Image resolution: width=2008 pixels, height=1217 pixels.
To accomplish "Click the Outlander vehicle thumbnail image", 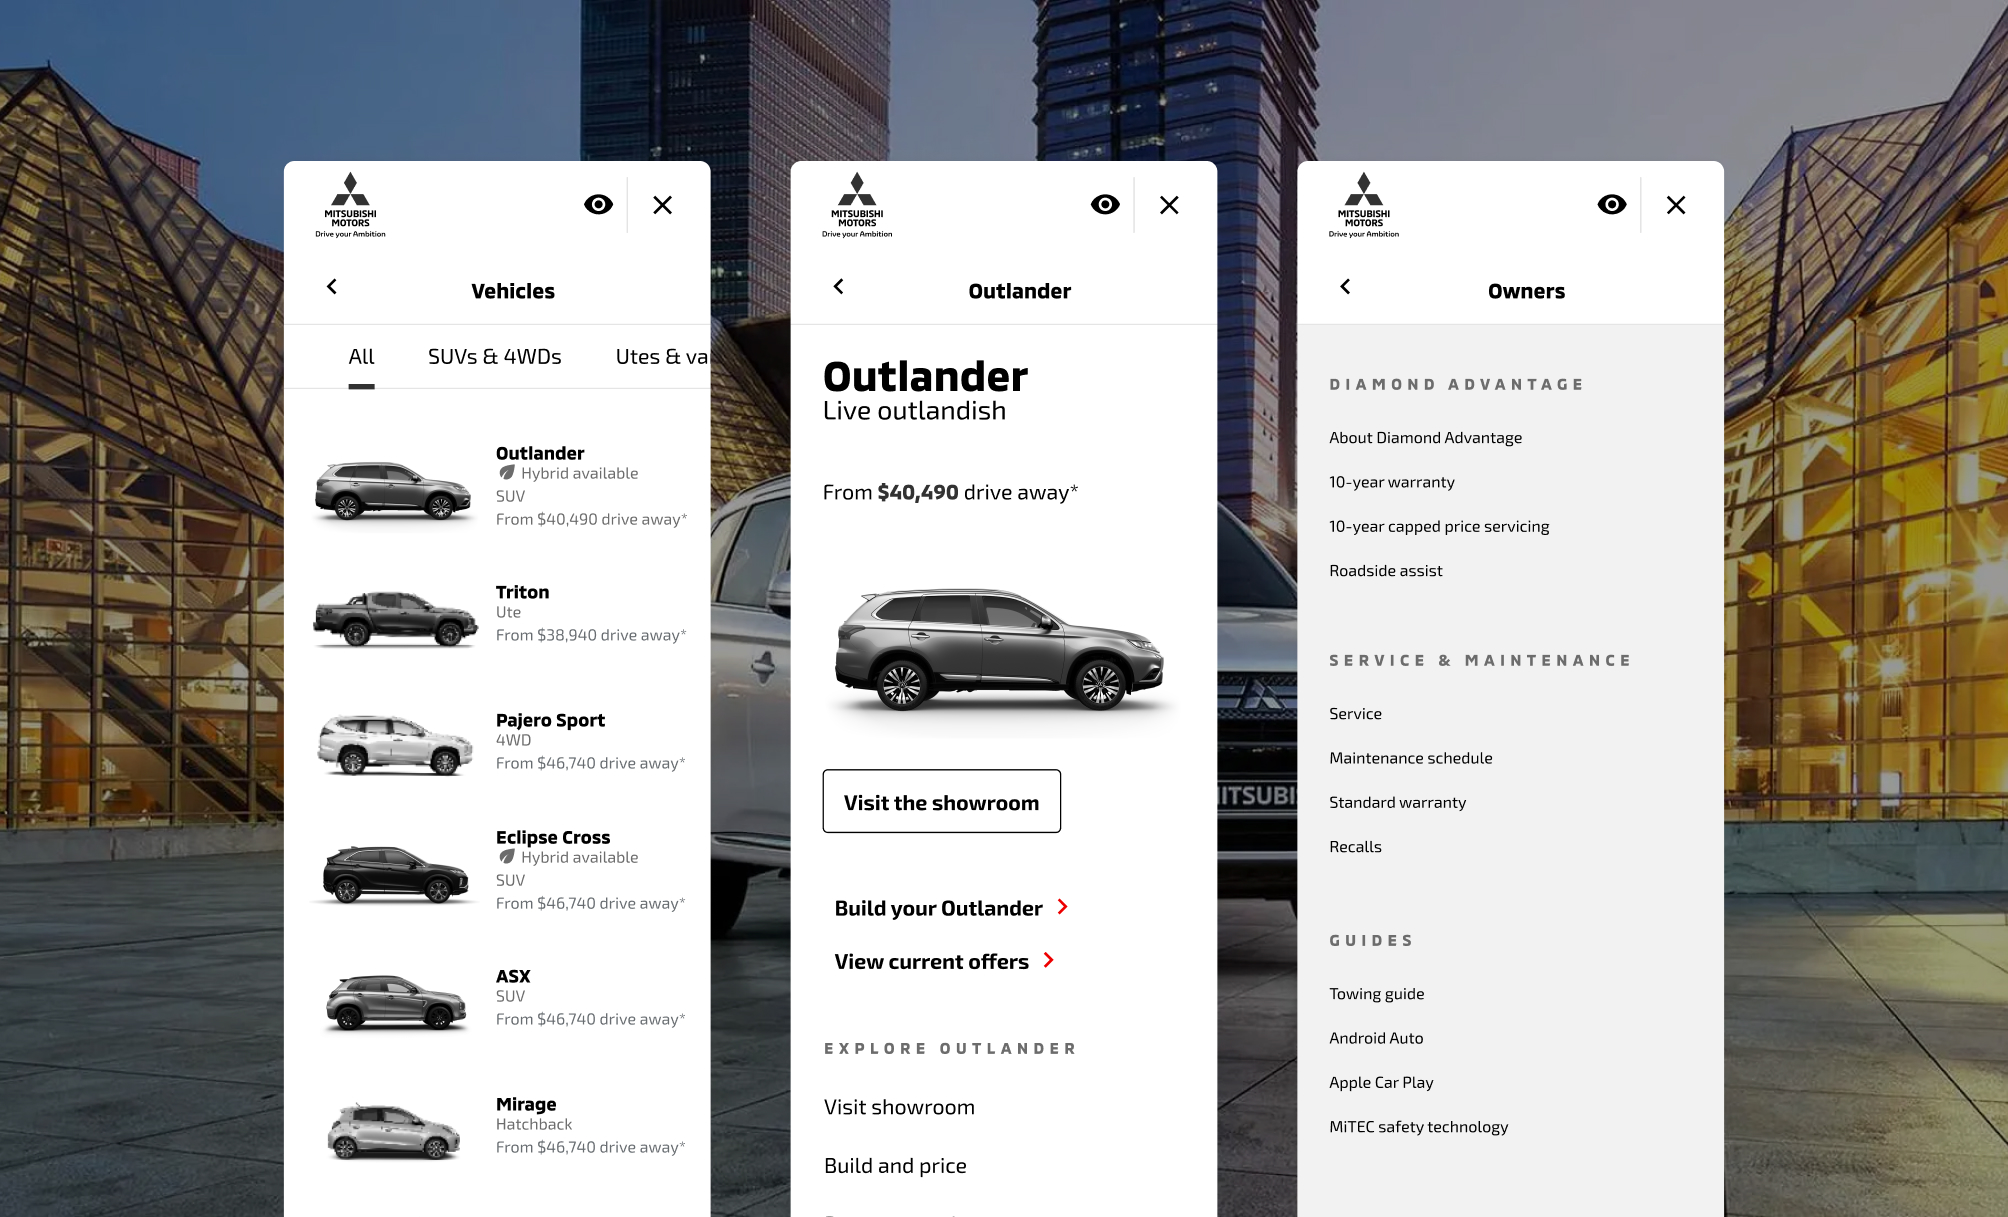I will coord(389,483).
